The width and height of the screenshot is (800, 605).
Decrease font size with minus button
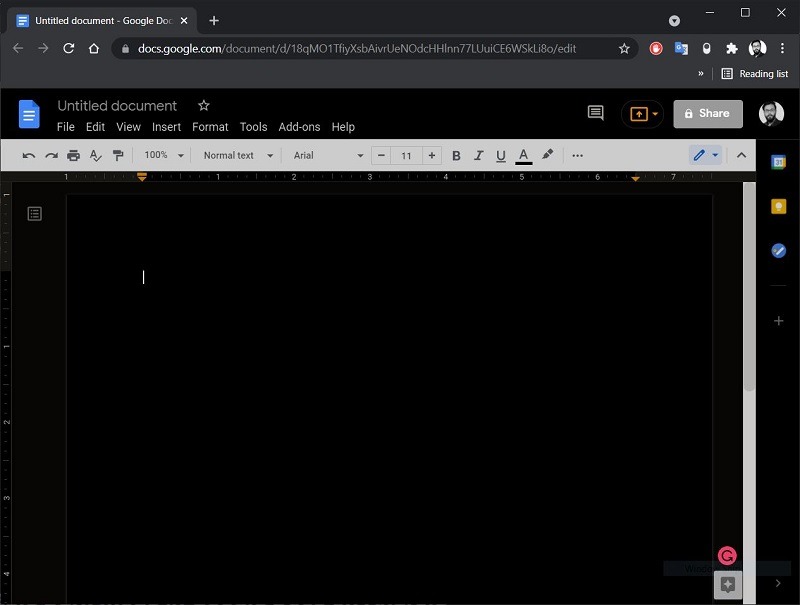coord(381,155)
